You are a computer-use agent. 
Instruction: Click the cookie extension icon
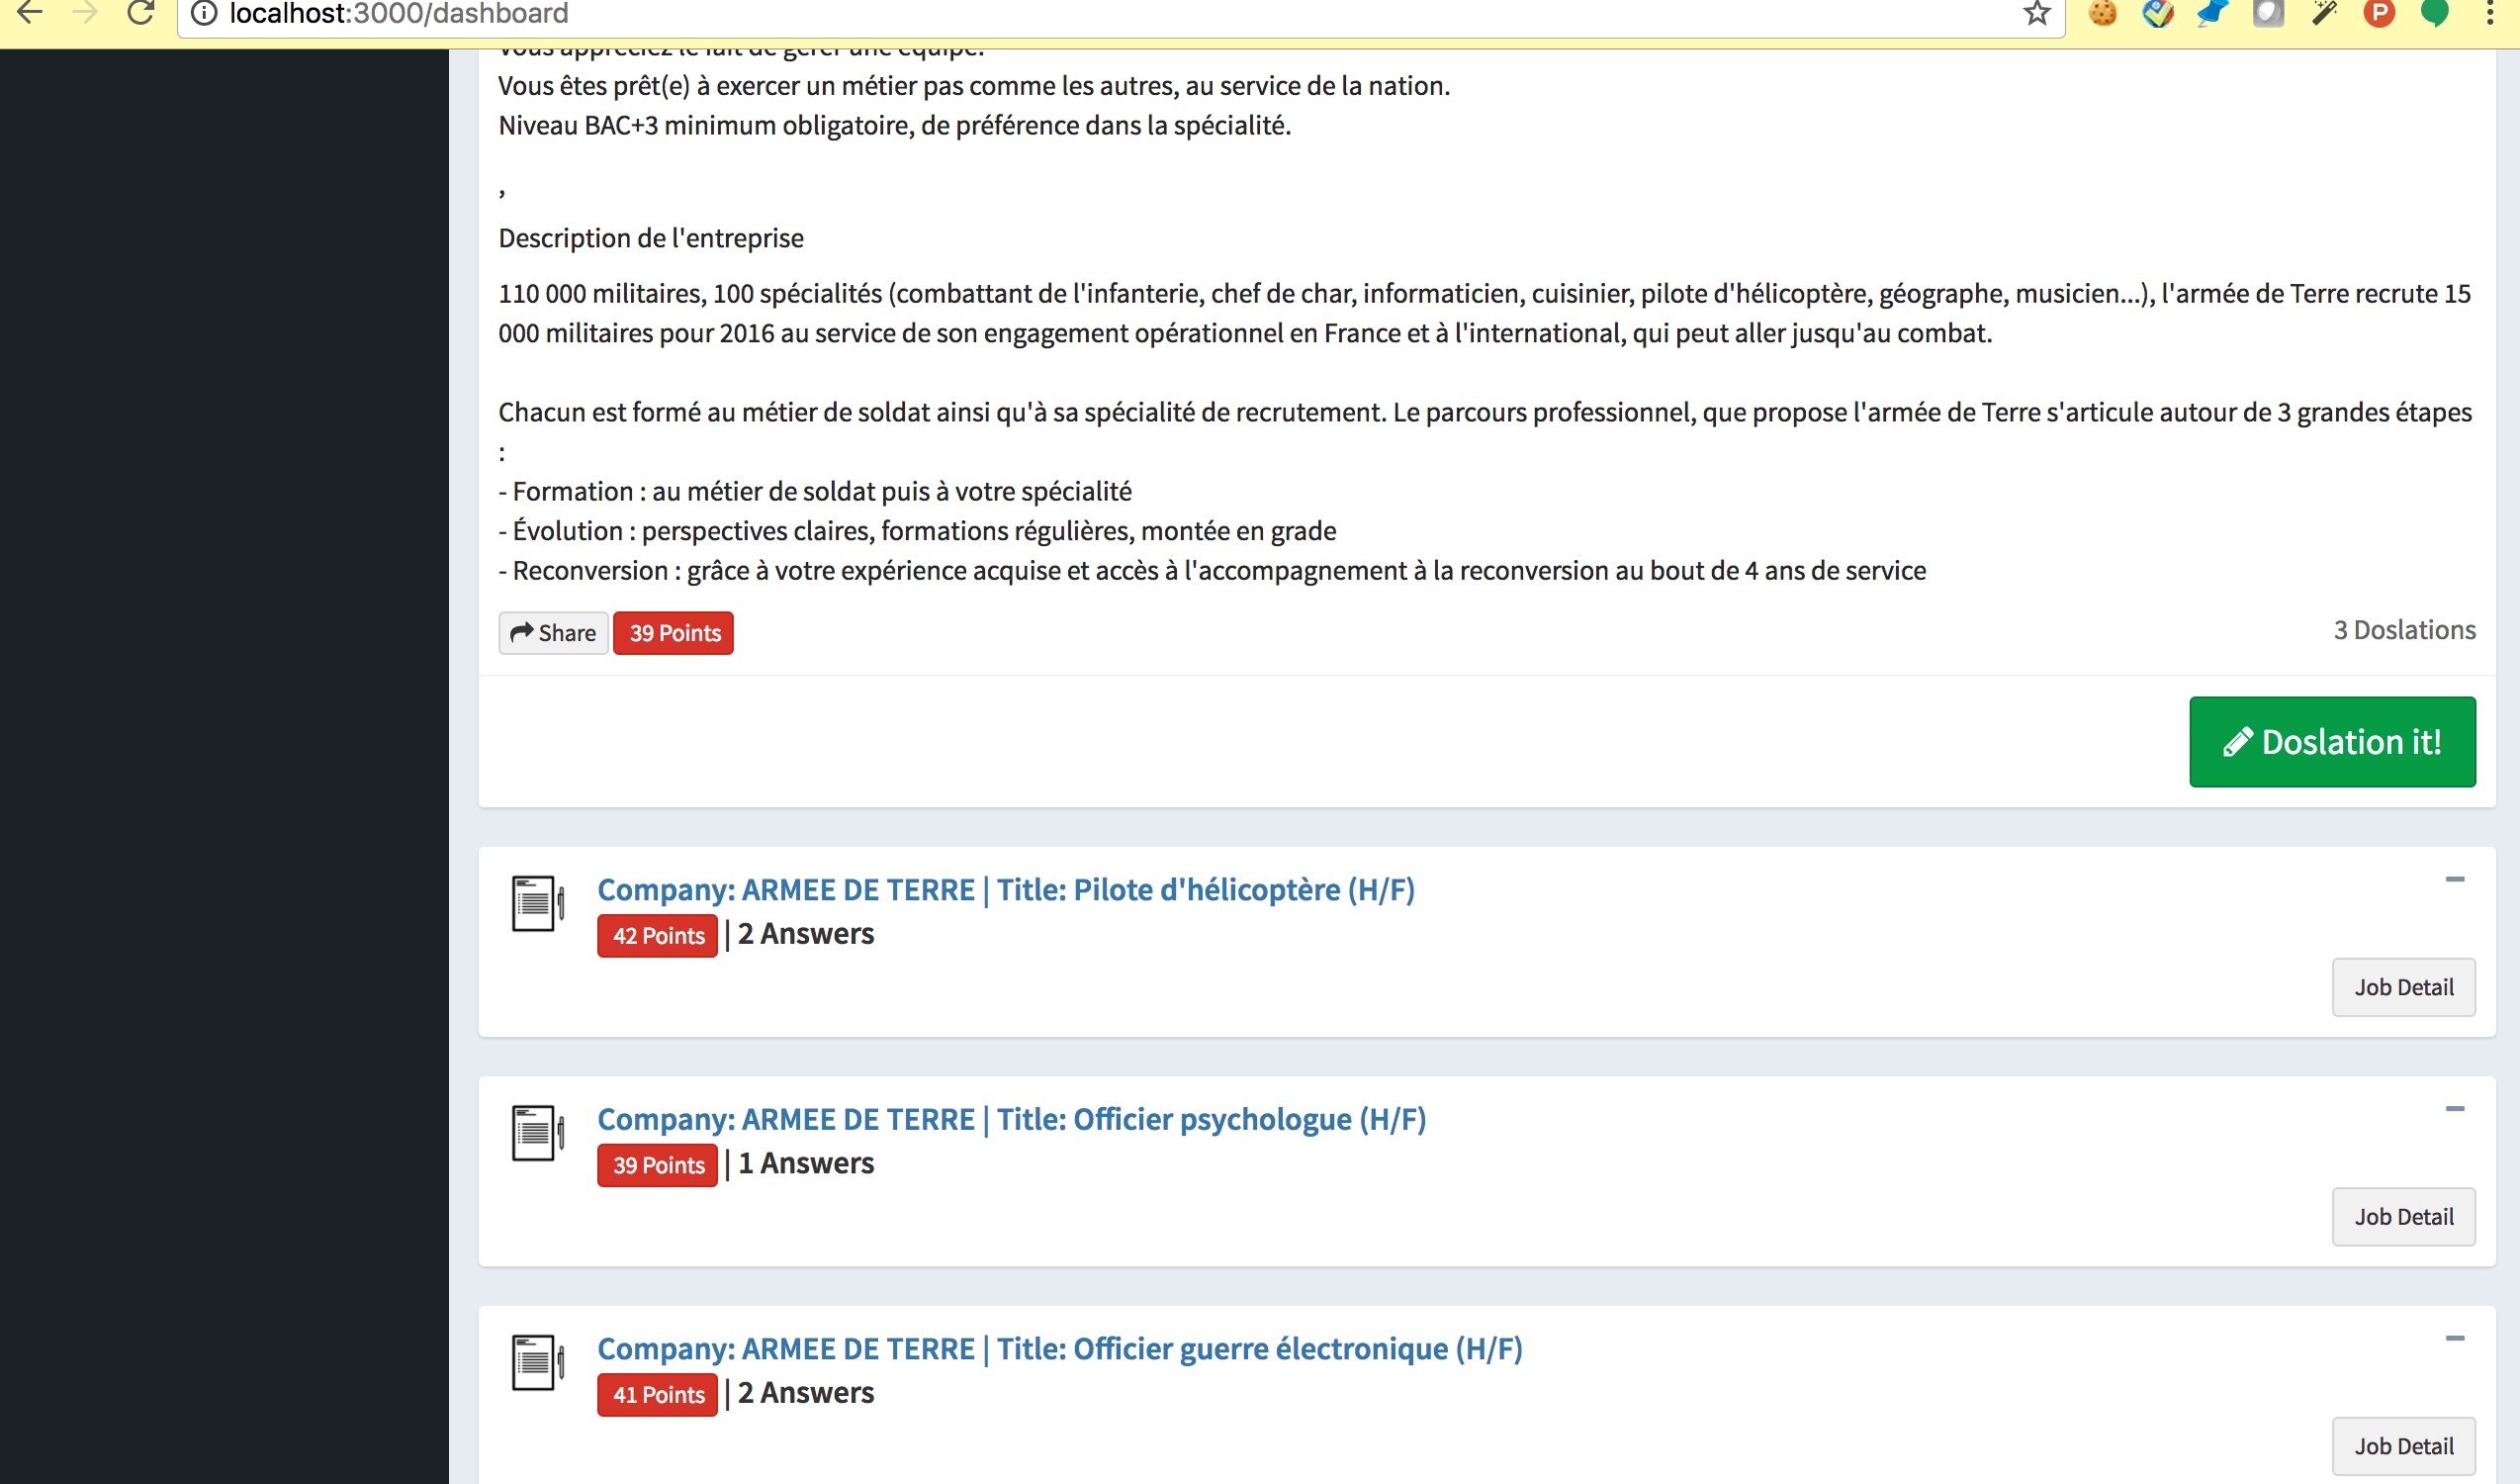(x=2103, y=13)
